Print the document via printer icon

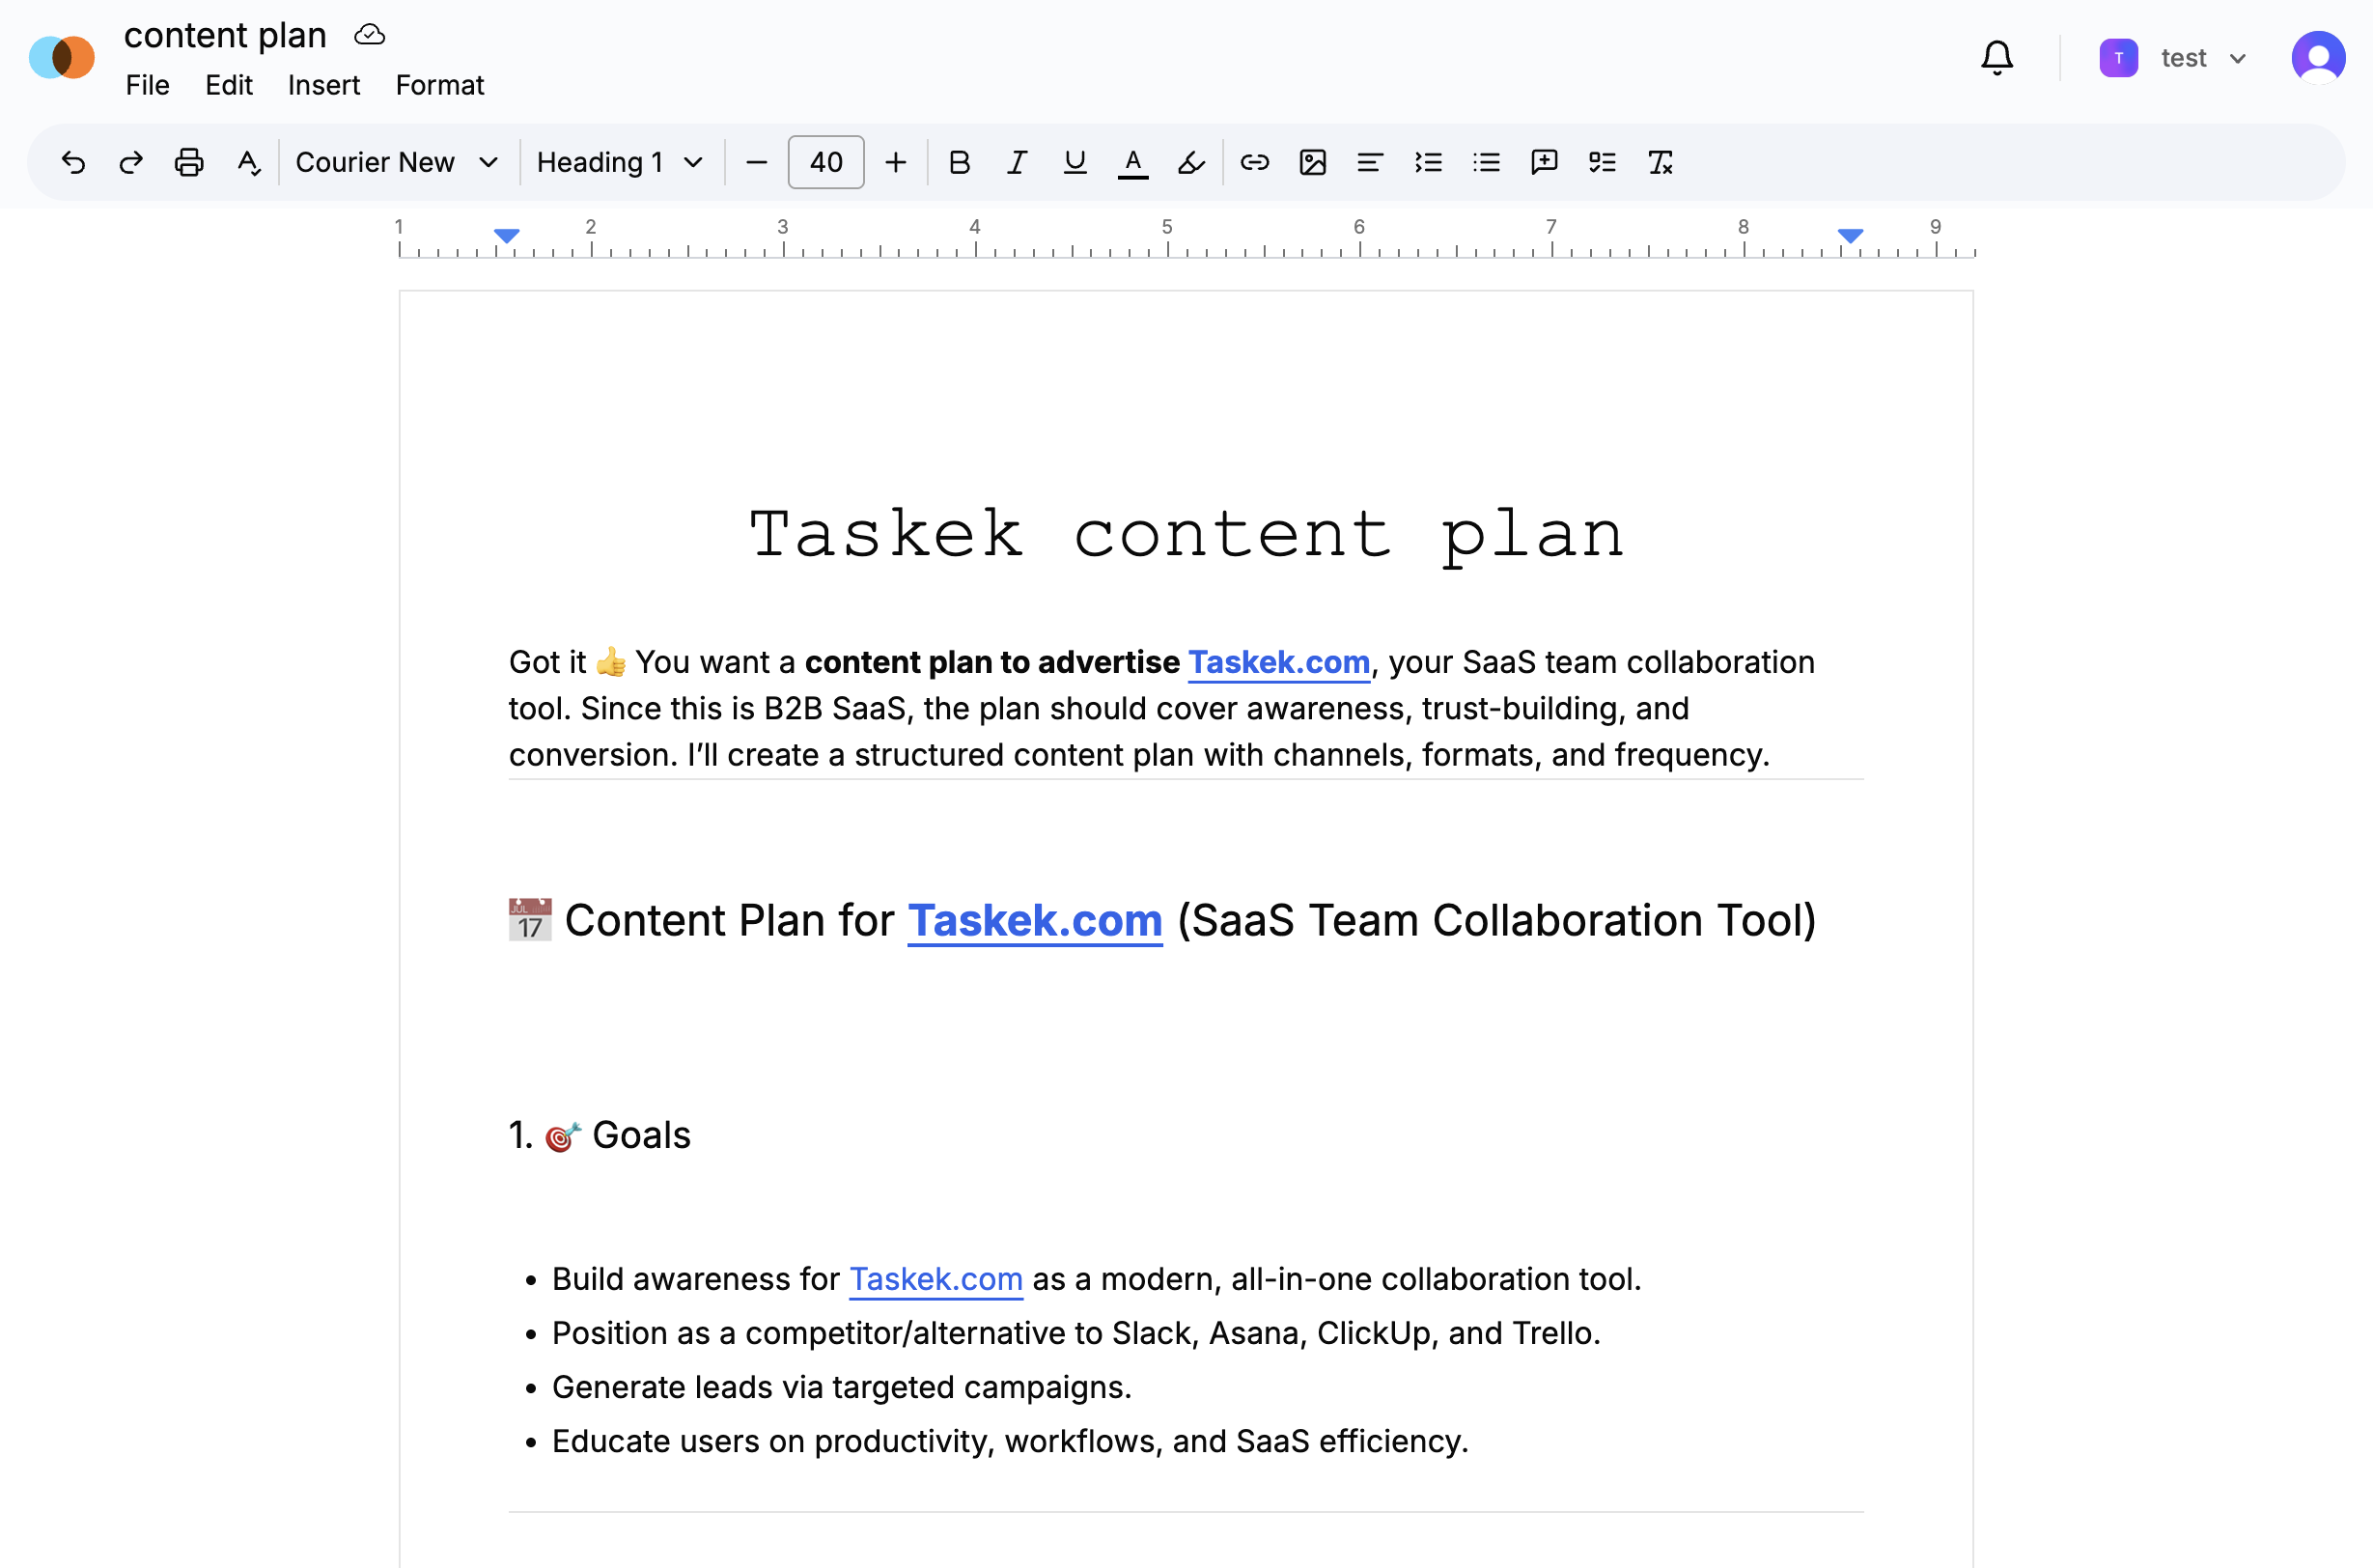(x=189, y=162)
